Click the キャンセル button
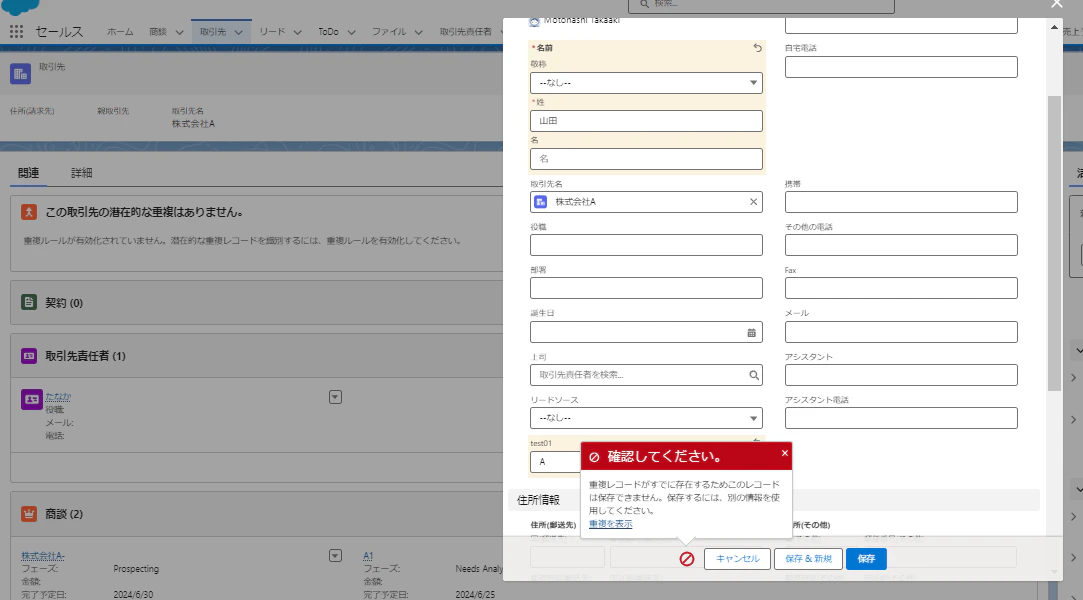 tap(737, 559)
